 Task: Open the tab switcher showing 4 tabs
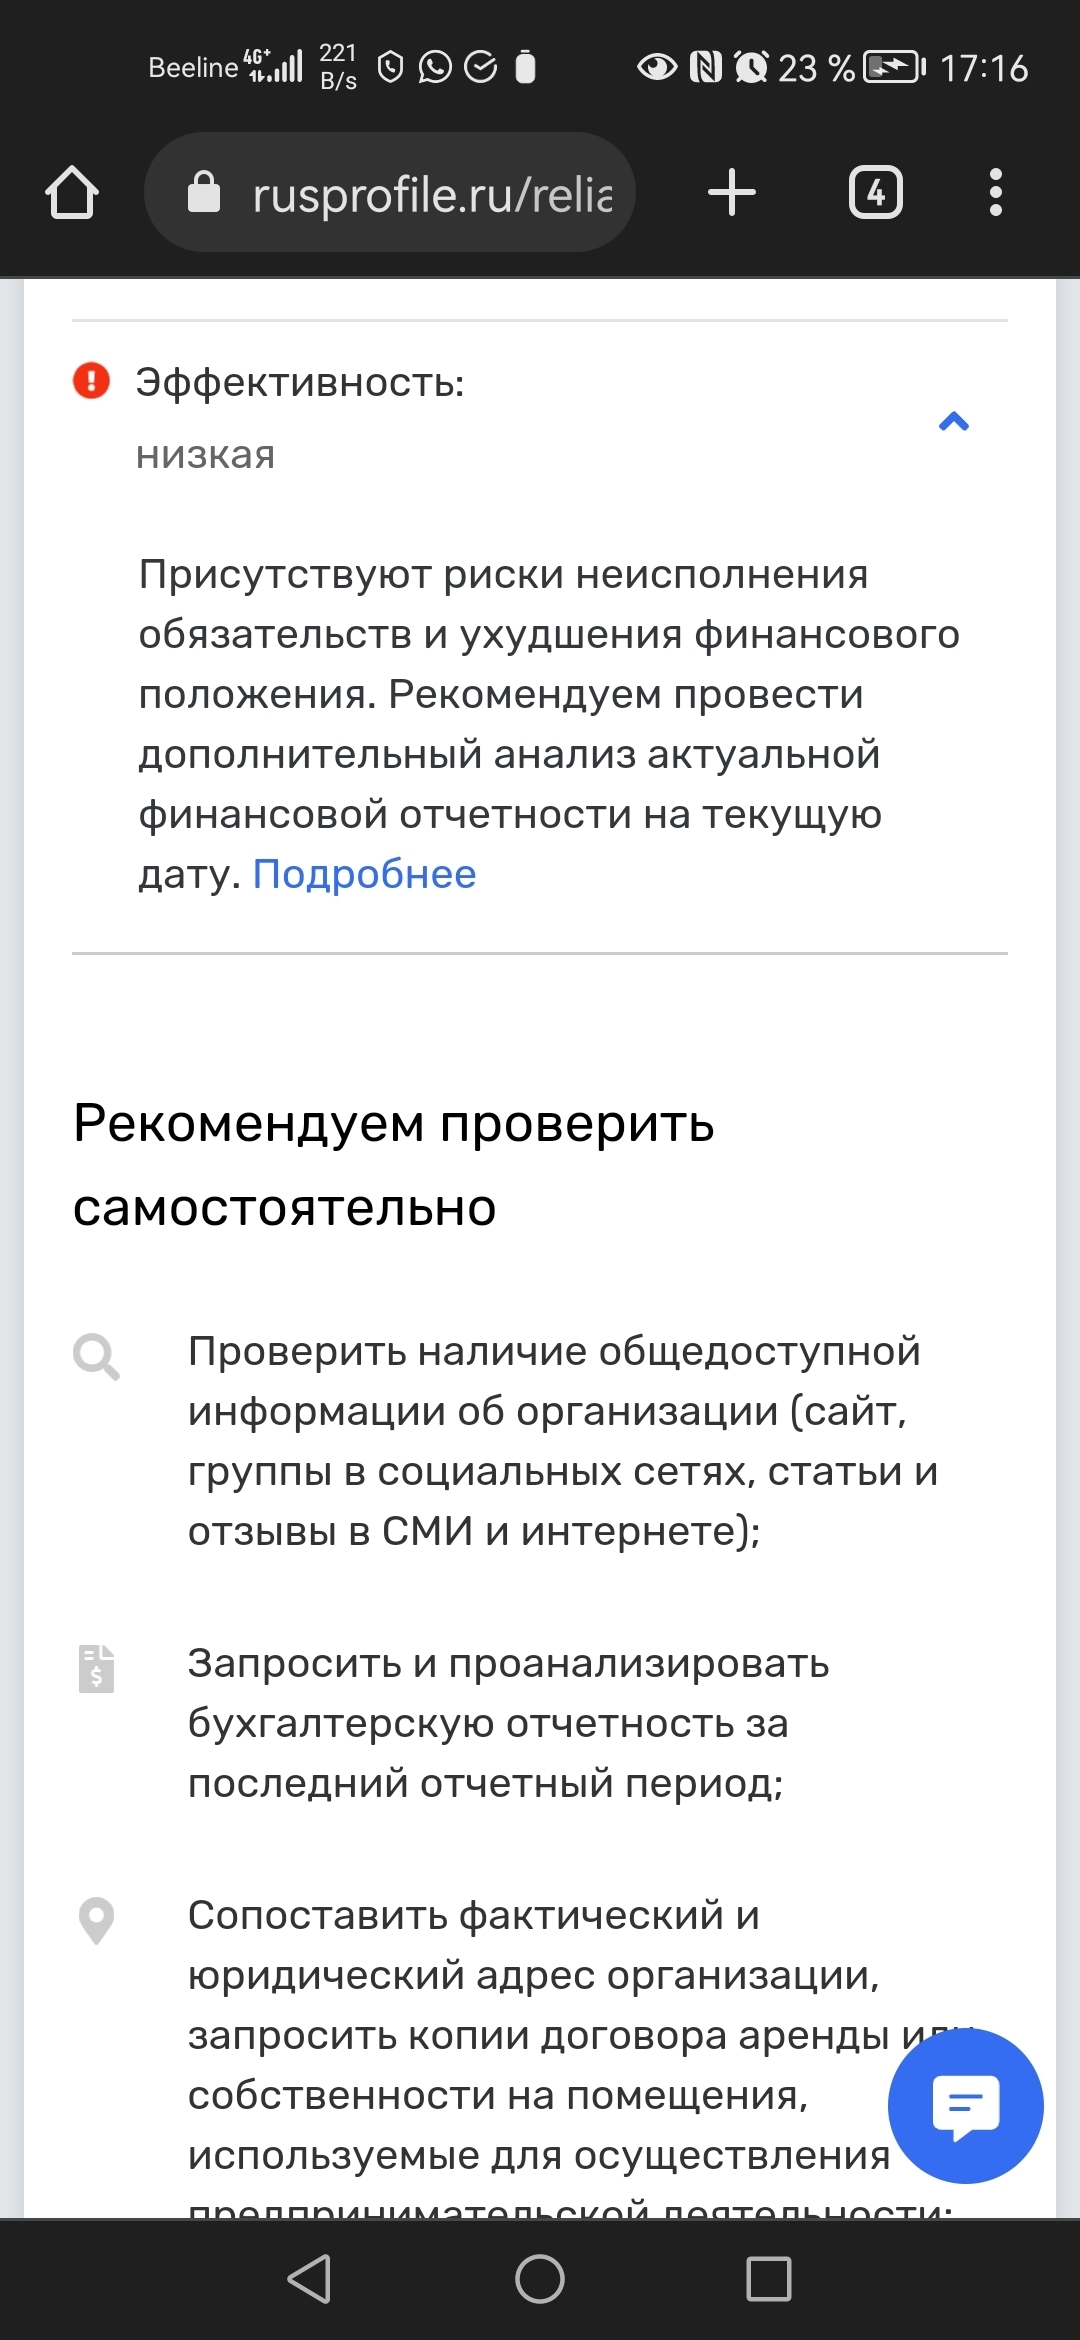point(875,192)
